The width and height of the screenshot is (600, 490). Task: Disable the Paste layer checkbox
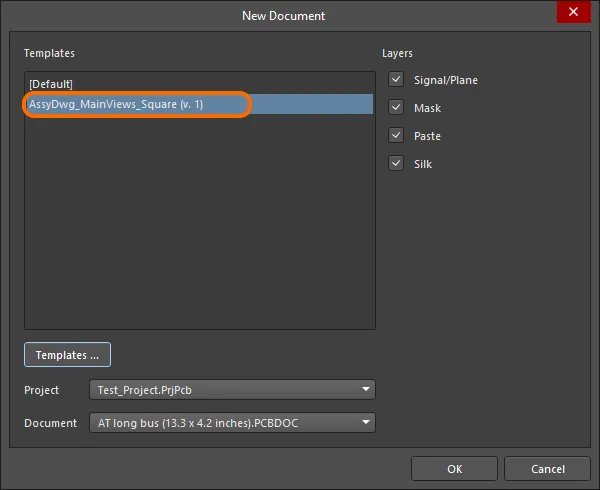click(x=396, y=135)
